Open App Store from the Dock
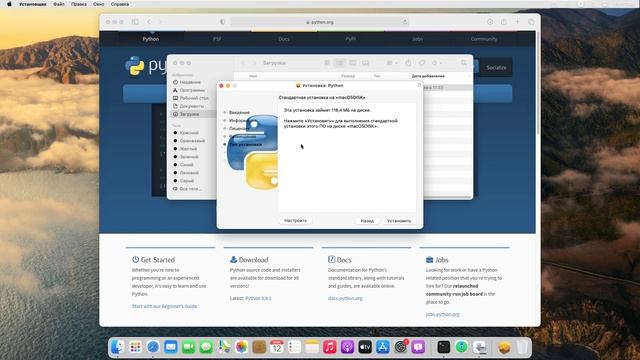 pos(382,347)
